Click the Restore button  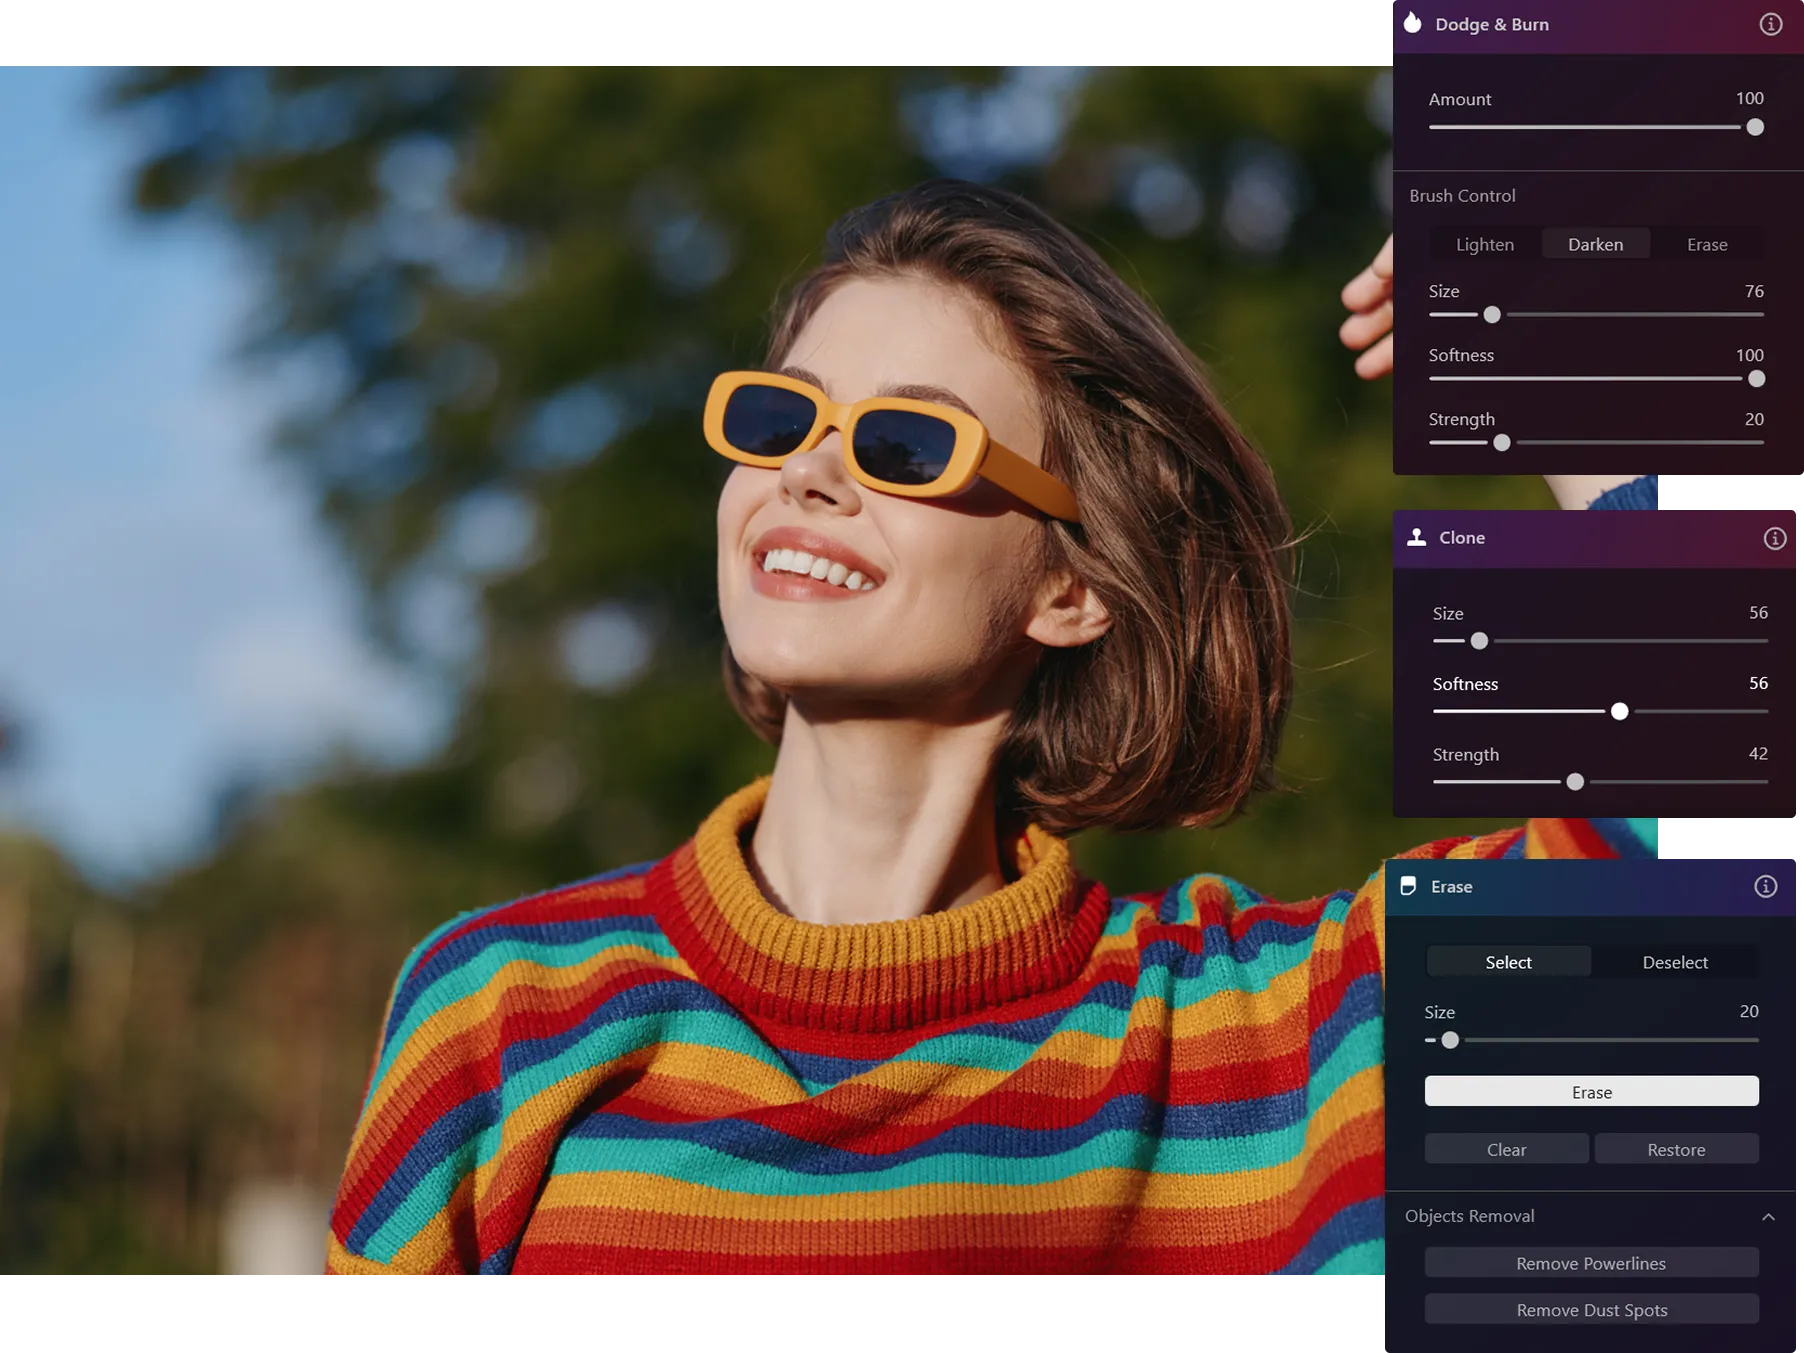click(1677, 1149)
